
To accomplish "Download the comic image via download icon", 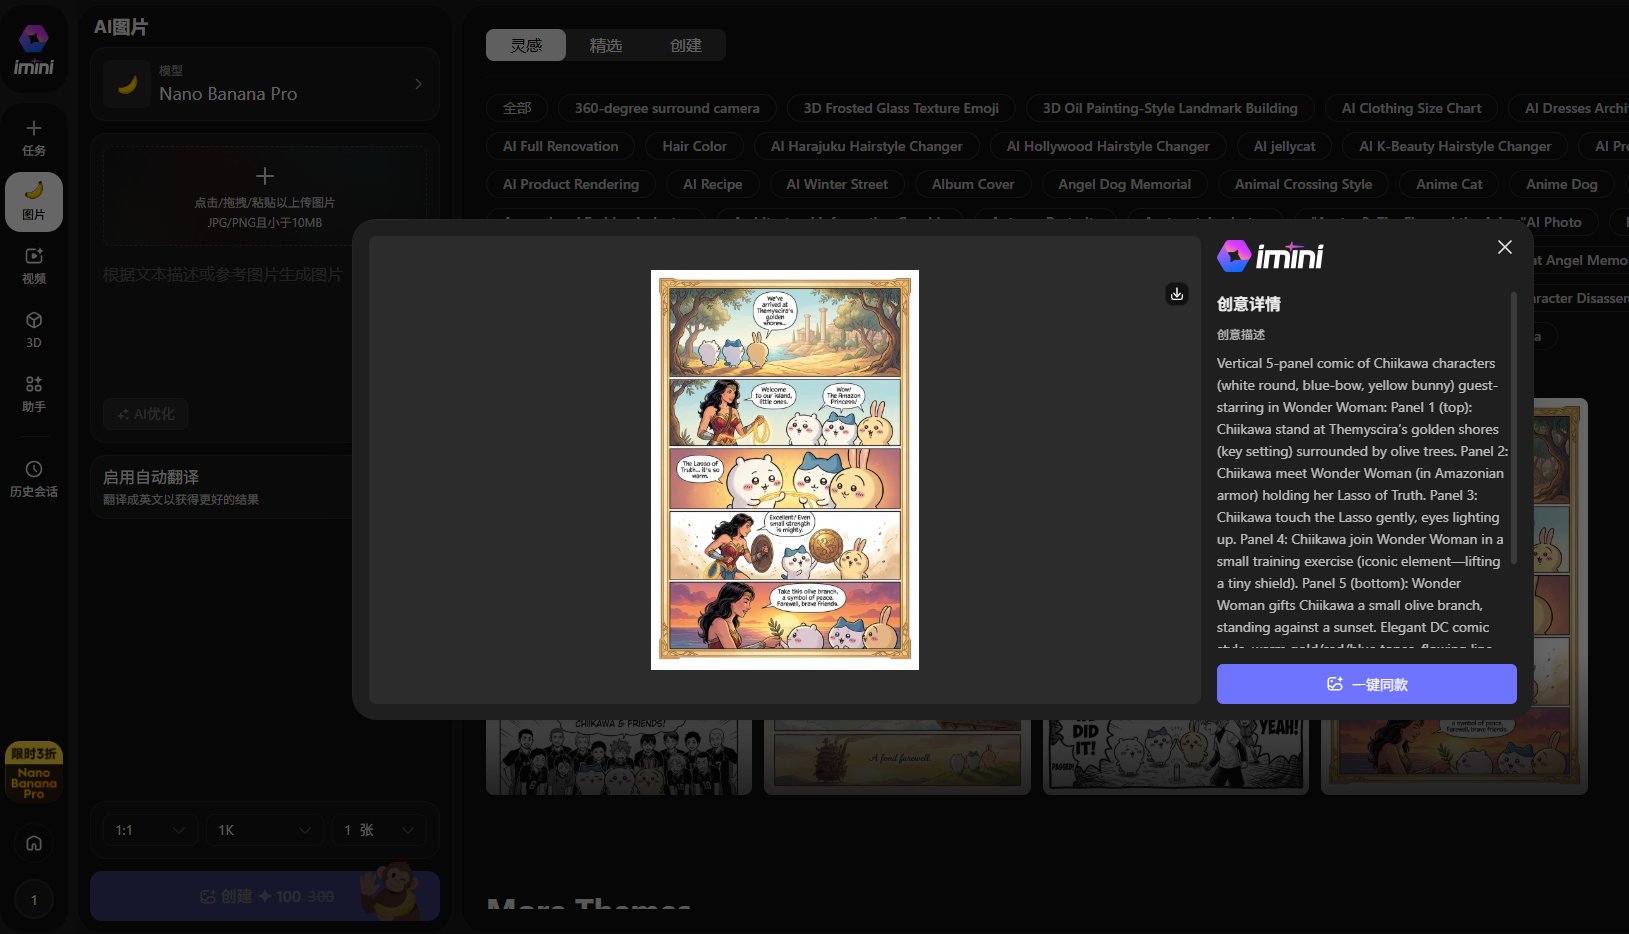I will (x=1177, y=293).
